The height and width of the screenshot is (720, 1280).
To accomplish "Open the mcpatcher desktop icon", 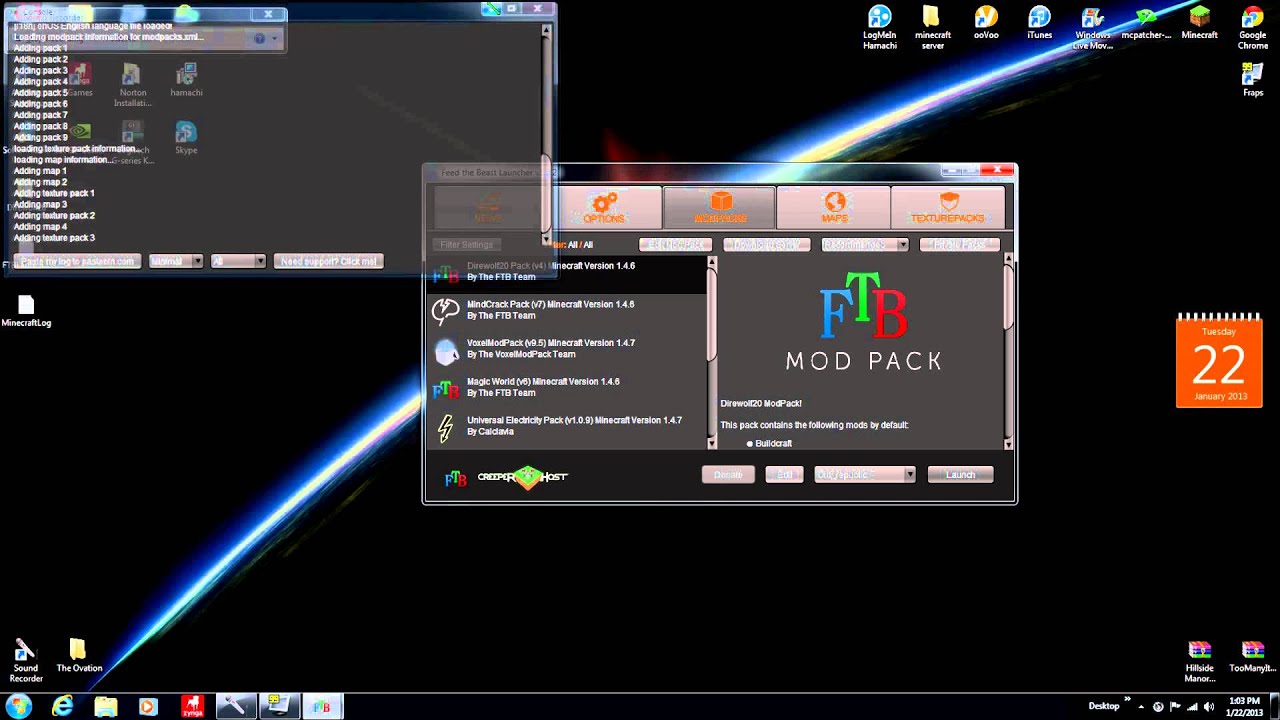I will 1146,24.
